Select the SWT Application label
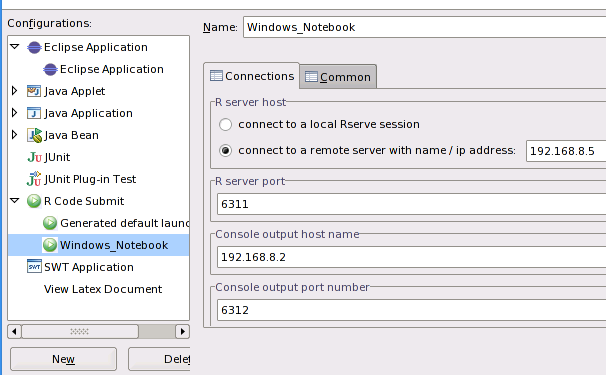Screen dimensions: 606x375 (89, 267)
